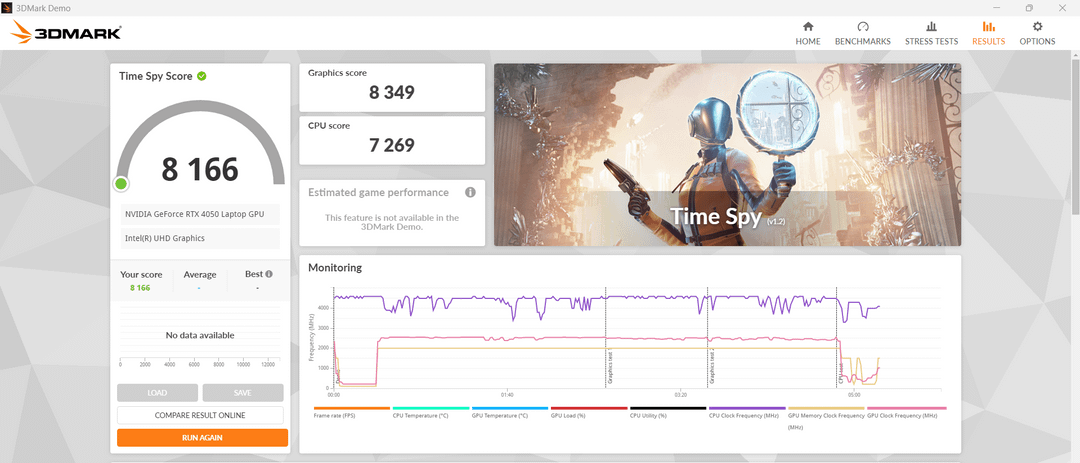Screen dimensions: 1080x463
Task: Click the Estimated game performance info icon
Action: point(470,192)
